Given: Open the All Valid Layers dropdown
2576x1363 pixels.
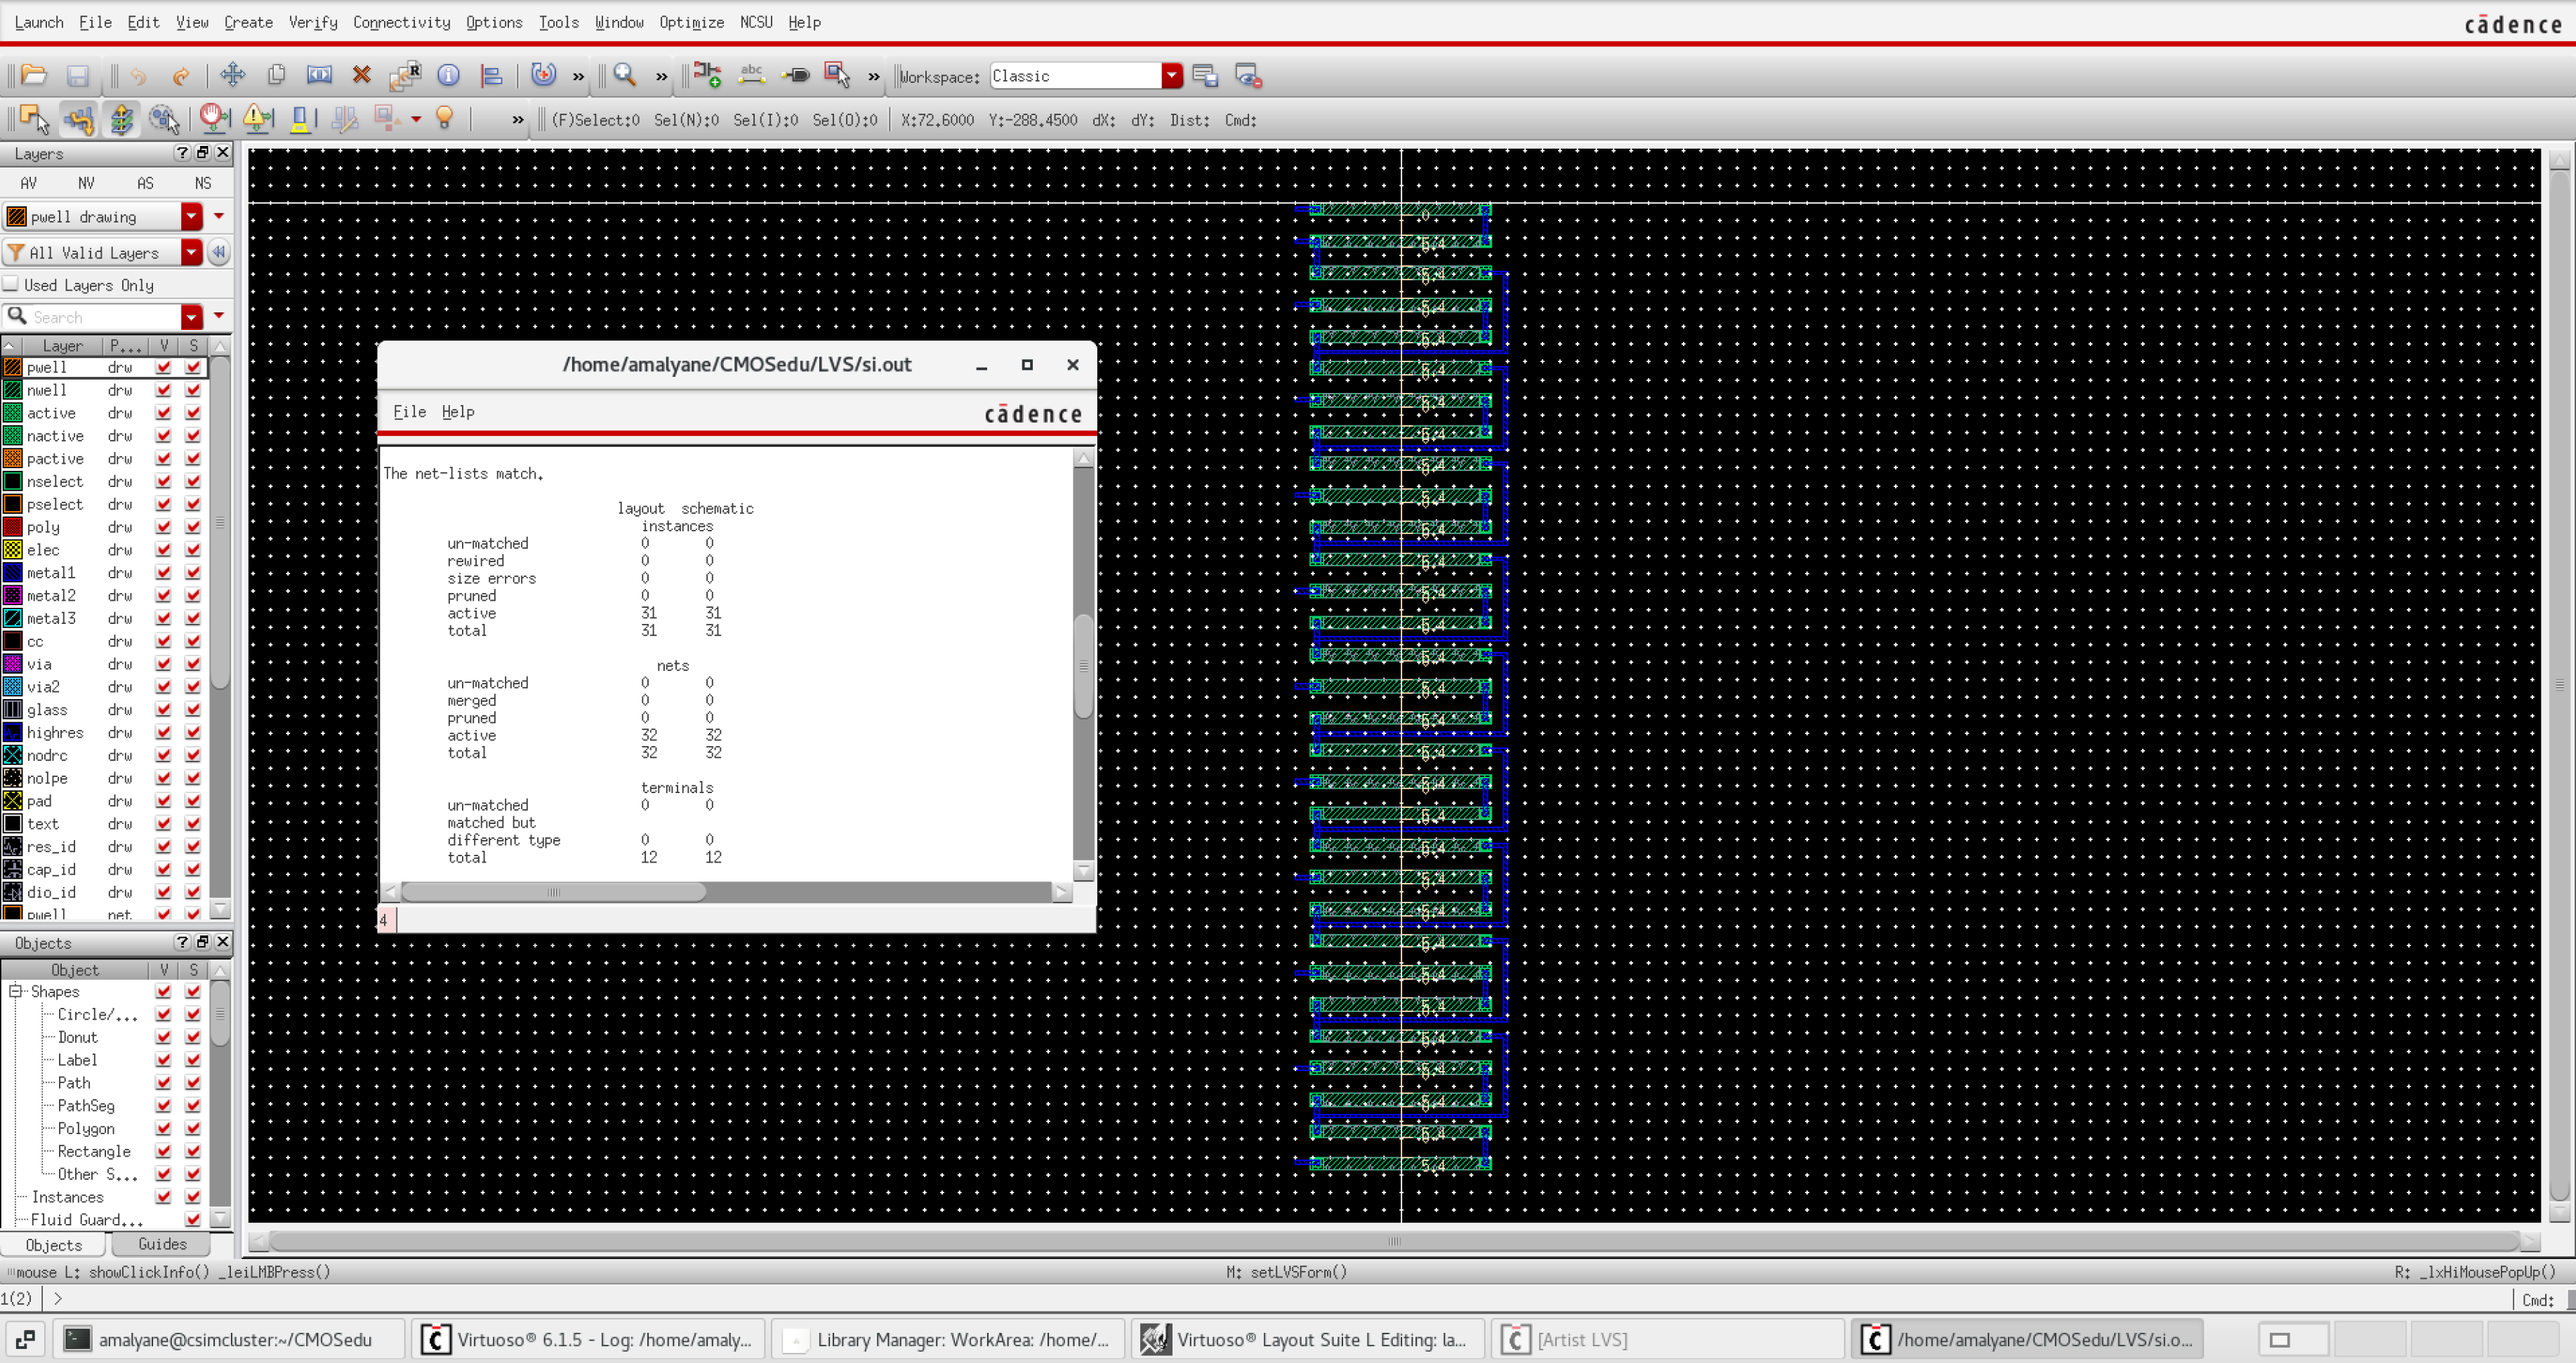Looking at the screenshot, I should click(191, 253).
